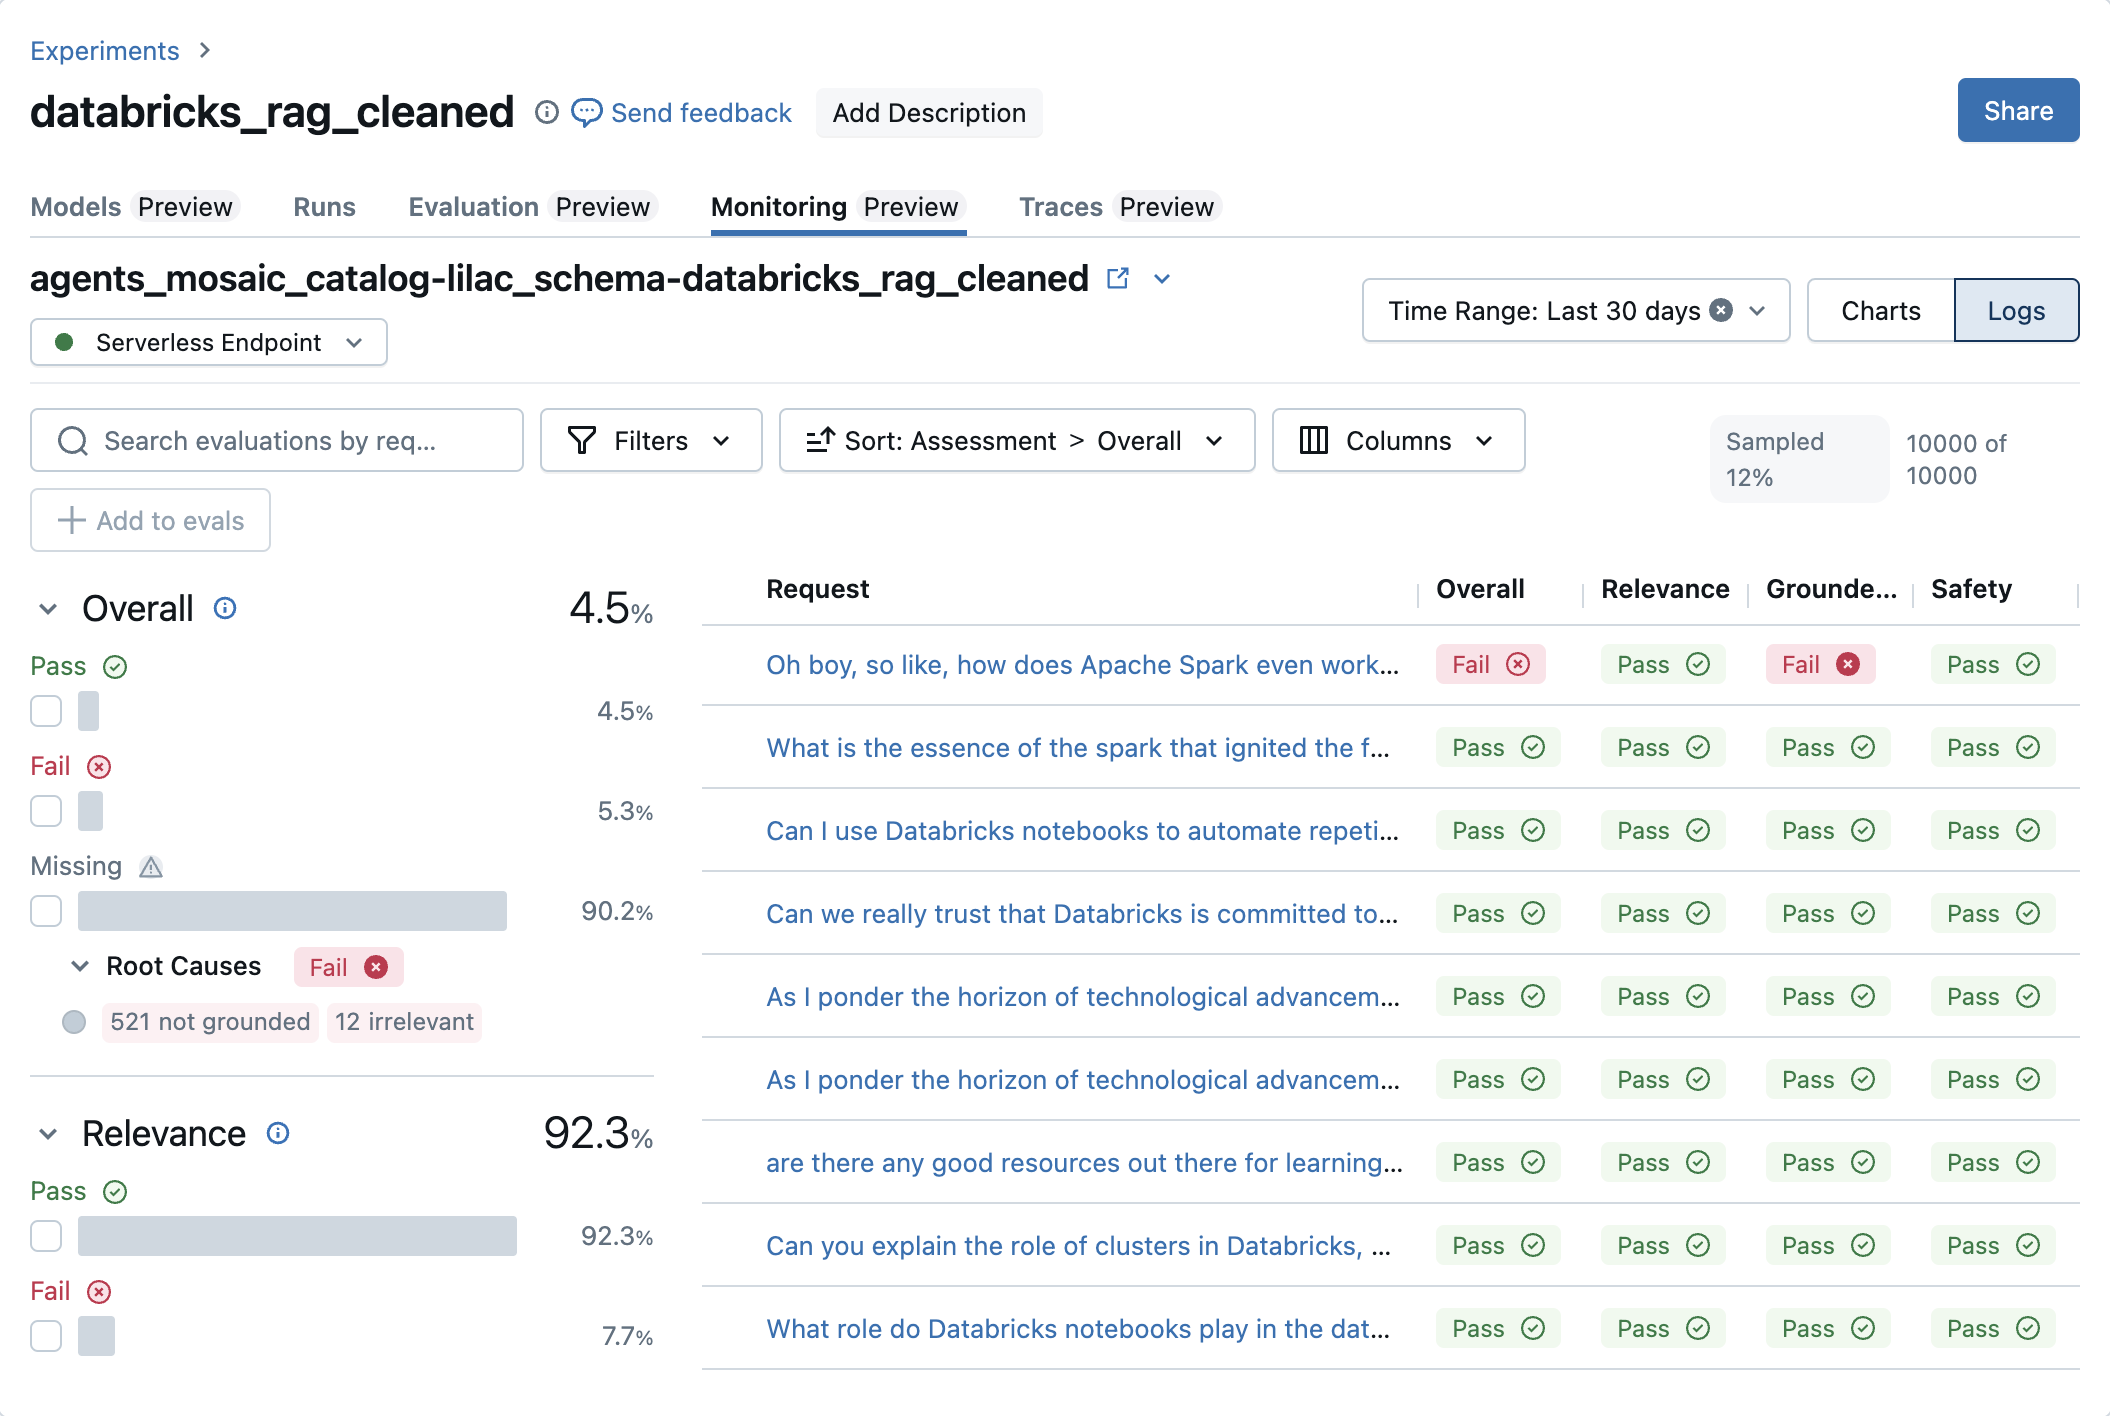Screen dimensions: 2110x1416
Task: Click the Missing 90.2% distribution bar
Action: point(292,911)
